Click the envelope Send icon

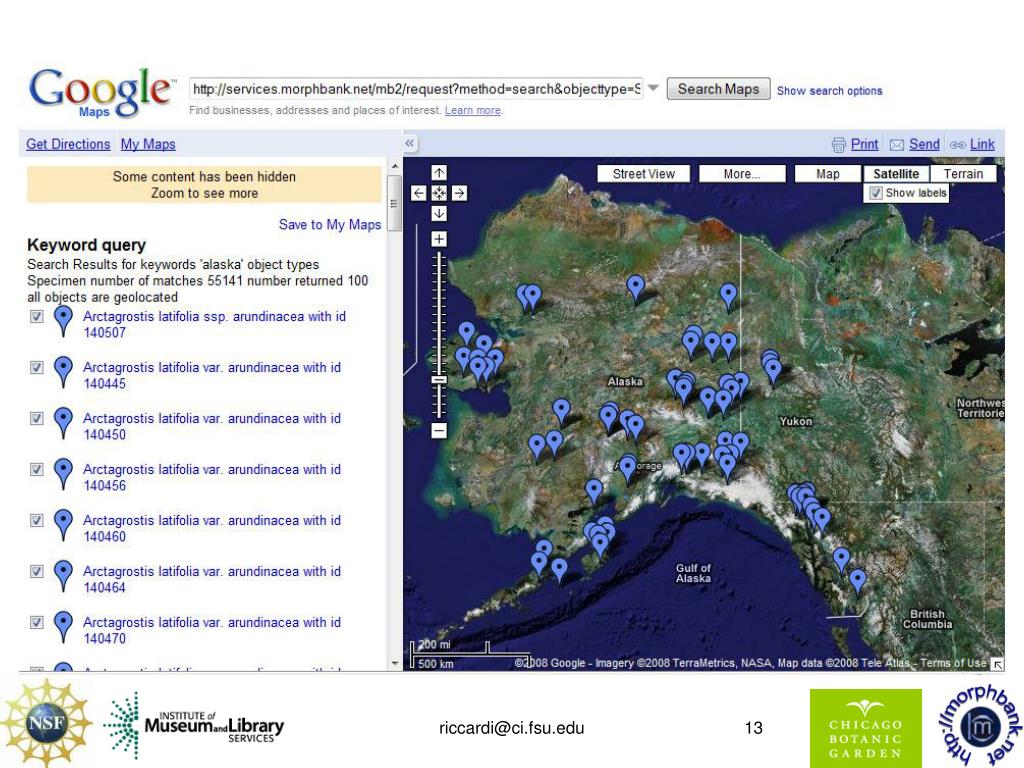tap(897, 145)
